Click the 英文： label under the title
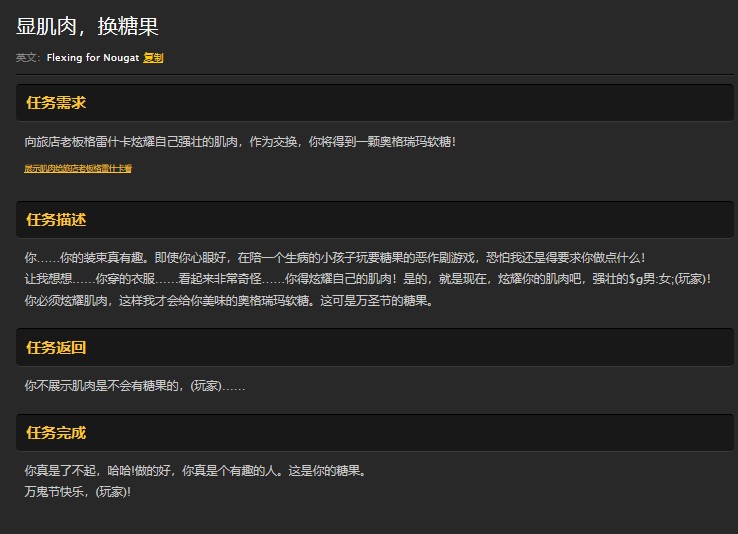738x534 pixels. (x=29, y=58)
